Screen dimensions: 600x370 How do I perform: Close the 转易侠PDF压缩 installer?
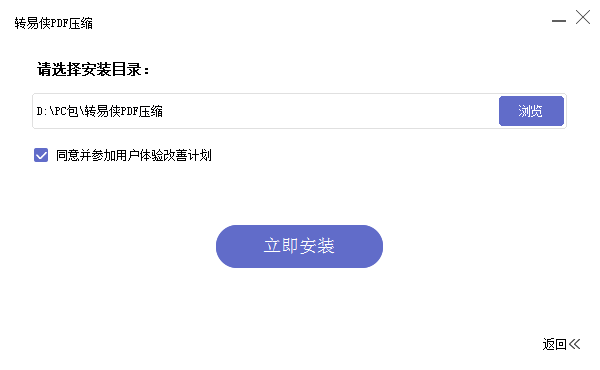pos(583,17)
